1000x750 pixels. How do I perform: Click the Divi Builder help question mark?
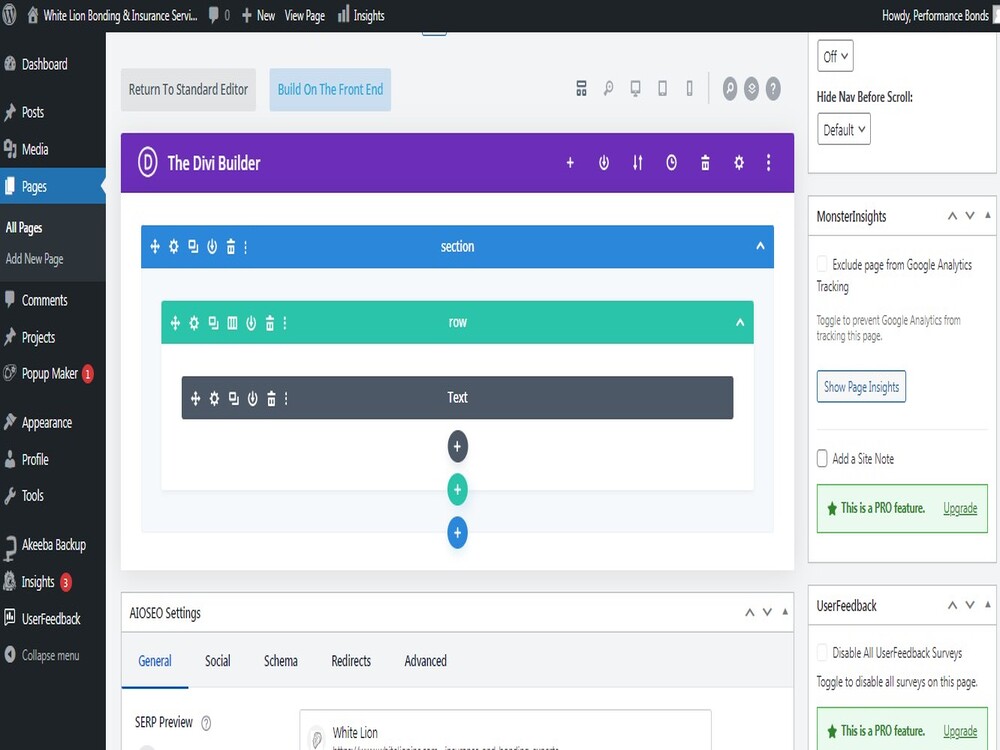[x=772, y=88]
